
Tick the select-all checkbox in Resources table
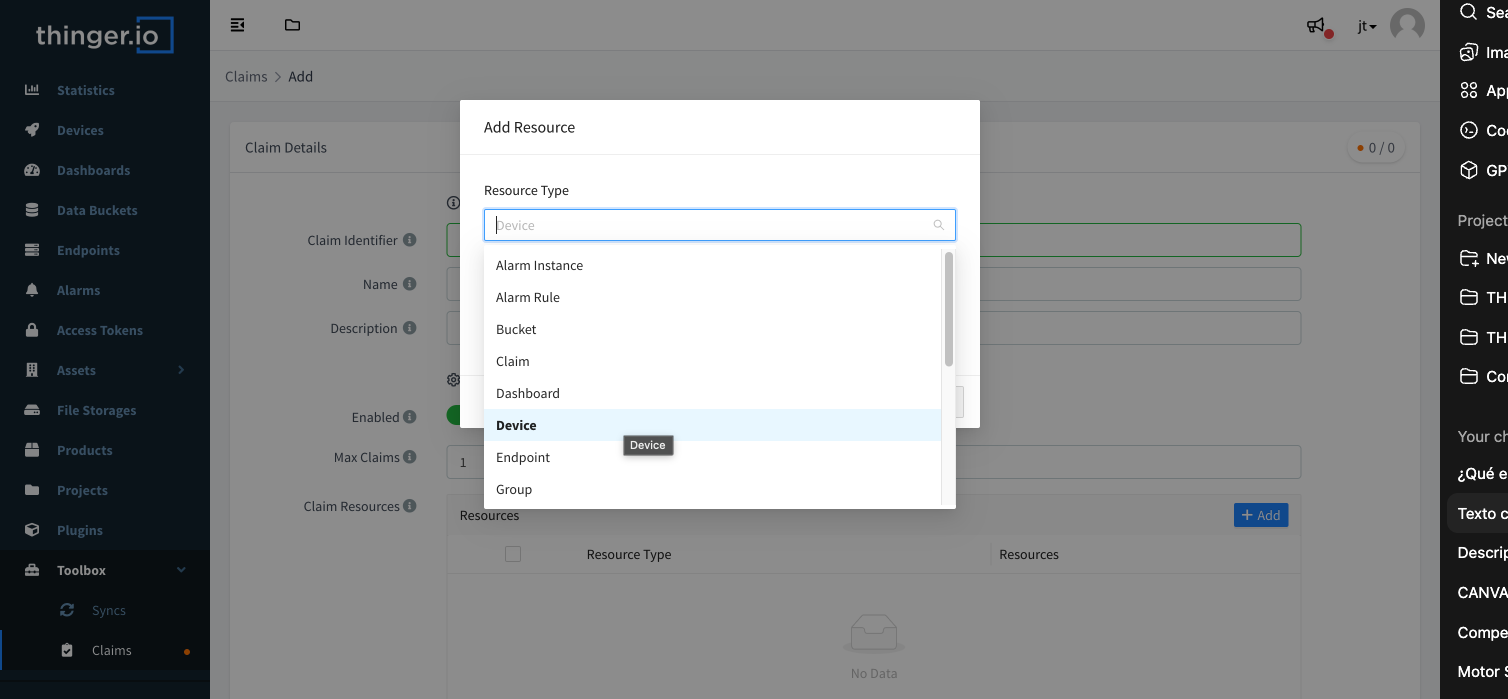pos(513,554)
